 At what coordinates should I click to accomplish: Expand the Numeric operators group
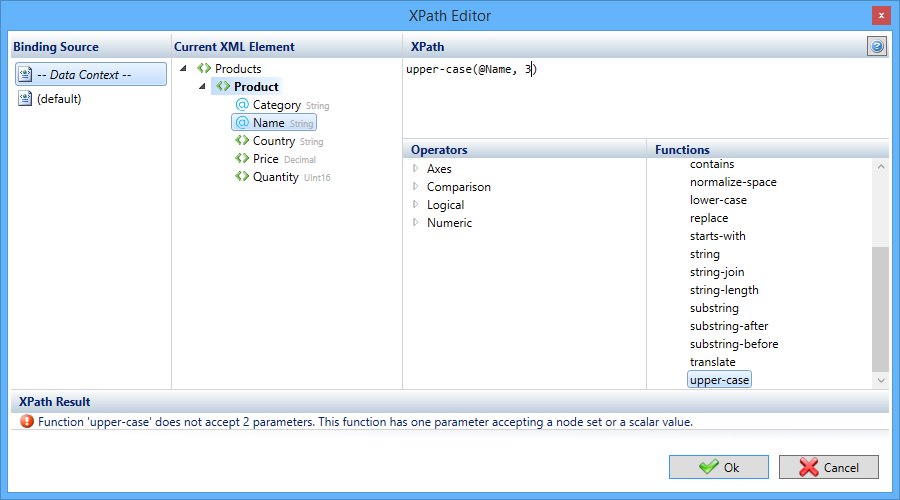click(x=416, y=223)
